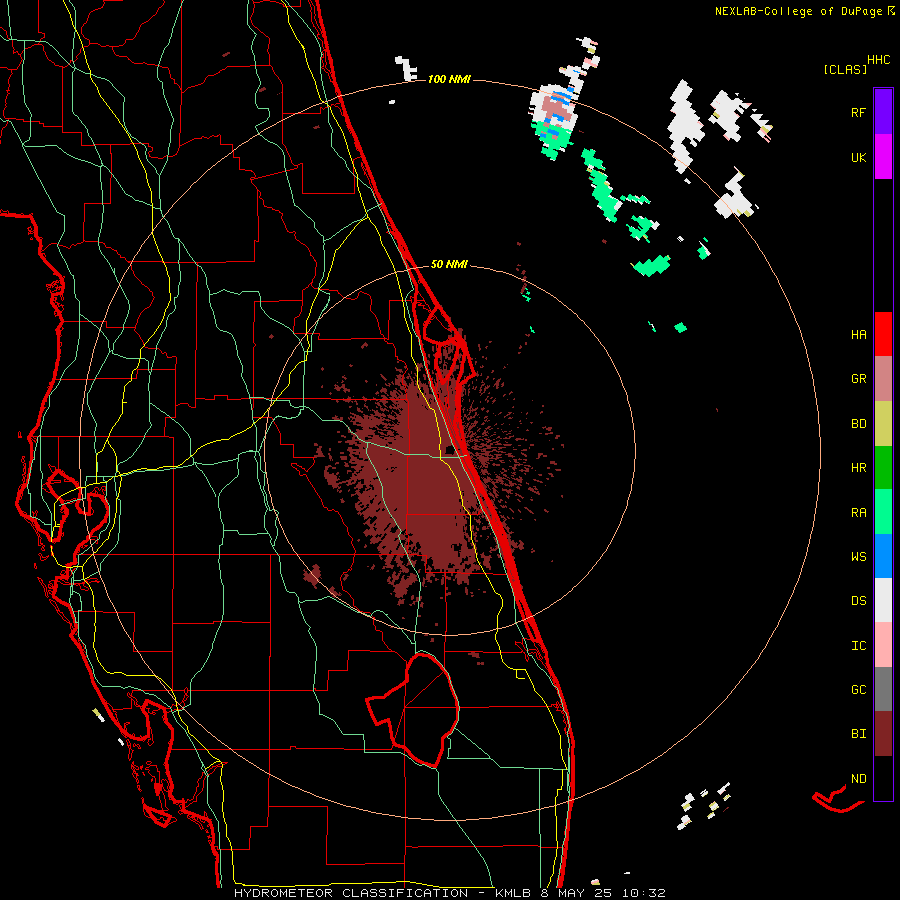Click the 'HHC' product label
This screenshot has width=900, height=900.
[x=879, y=60]
